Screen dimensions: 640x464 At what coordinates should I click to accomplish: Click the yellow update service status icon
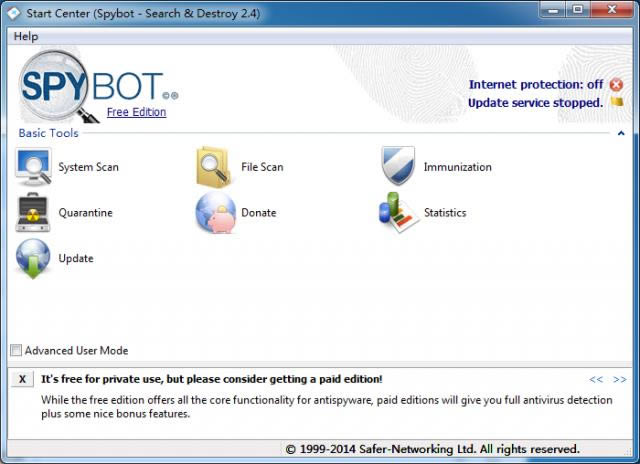click(617, 101)
